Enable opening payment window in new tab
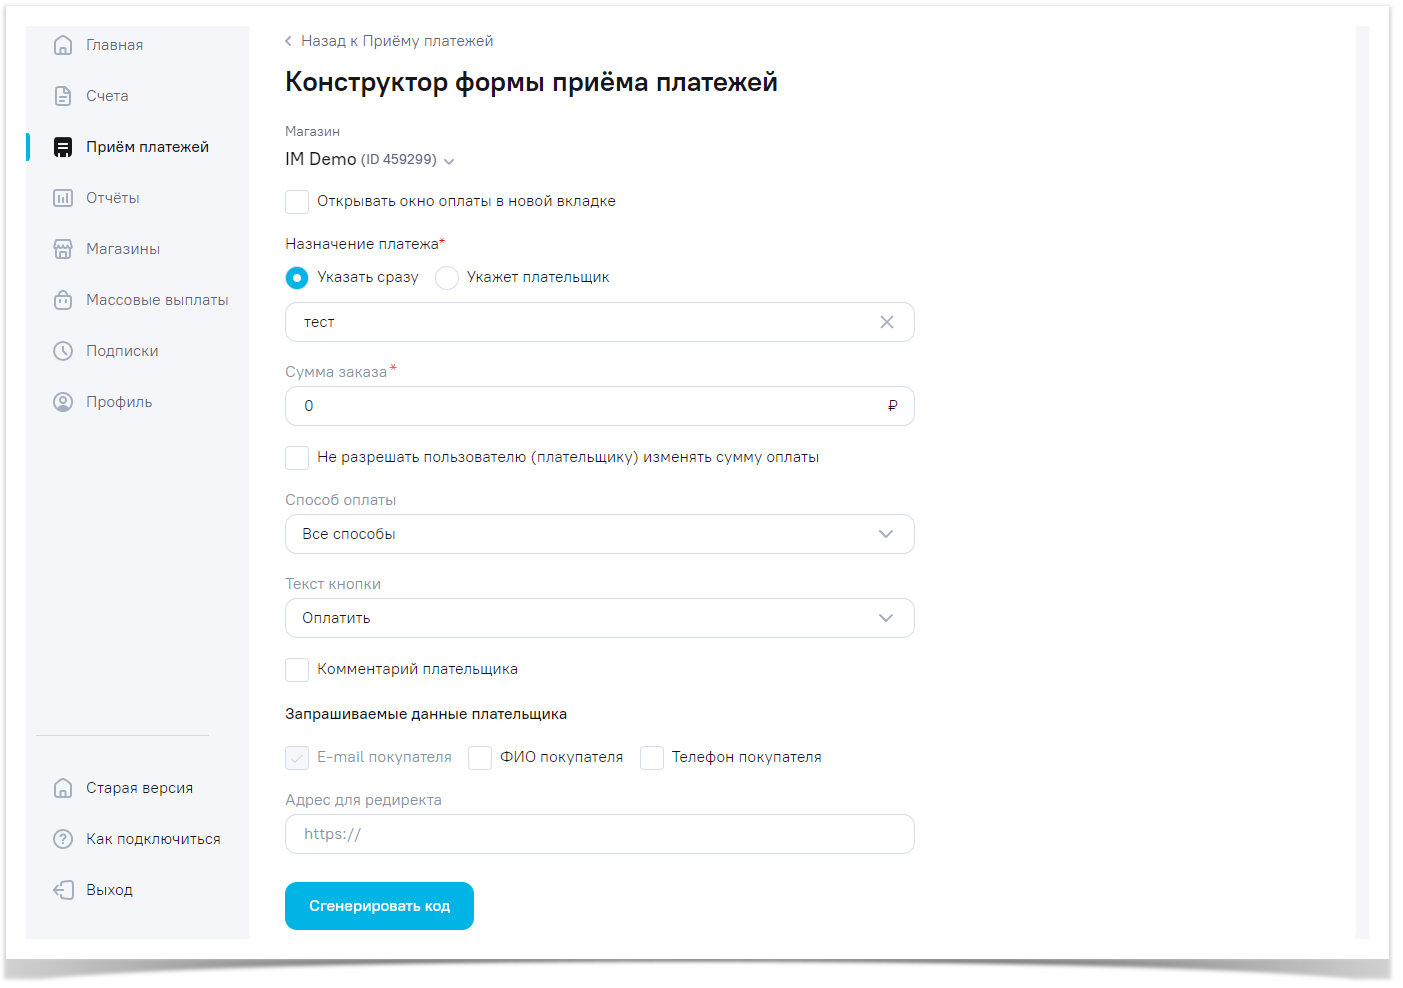1403x988 pixels. click(297, 202)
